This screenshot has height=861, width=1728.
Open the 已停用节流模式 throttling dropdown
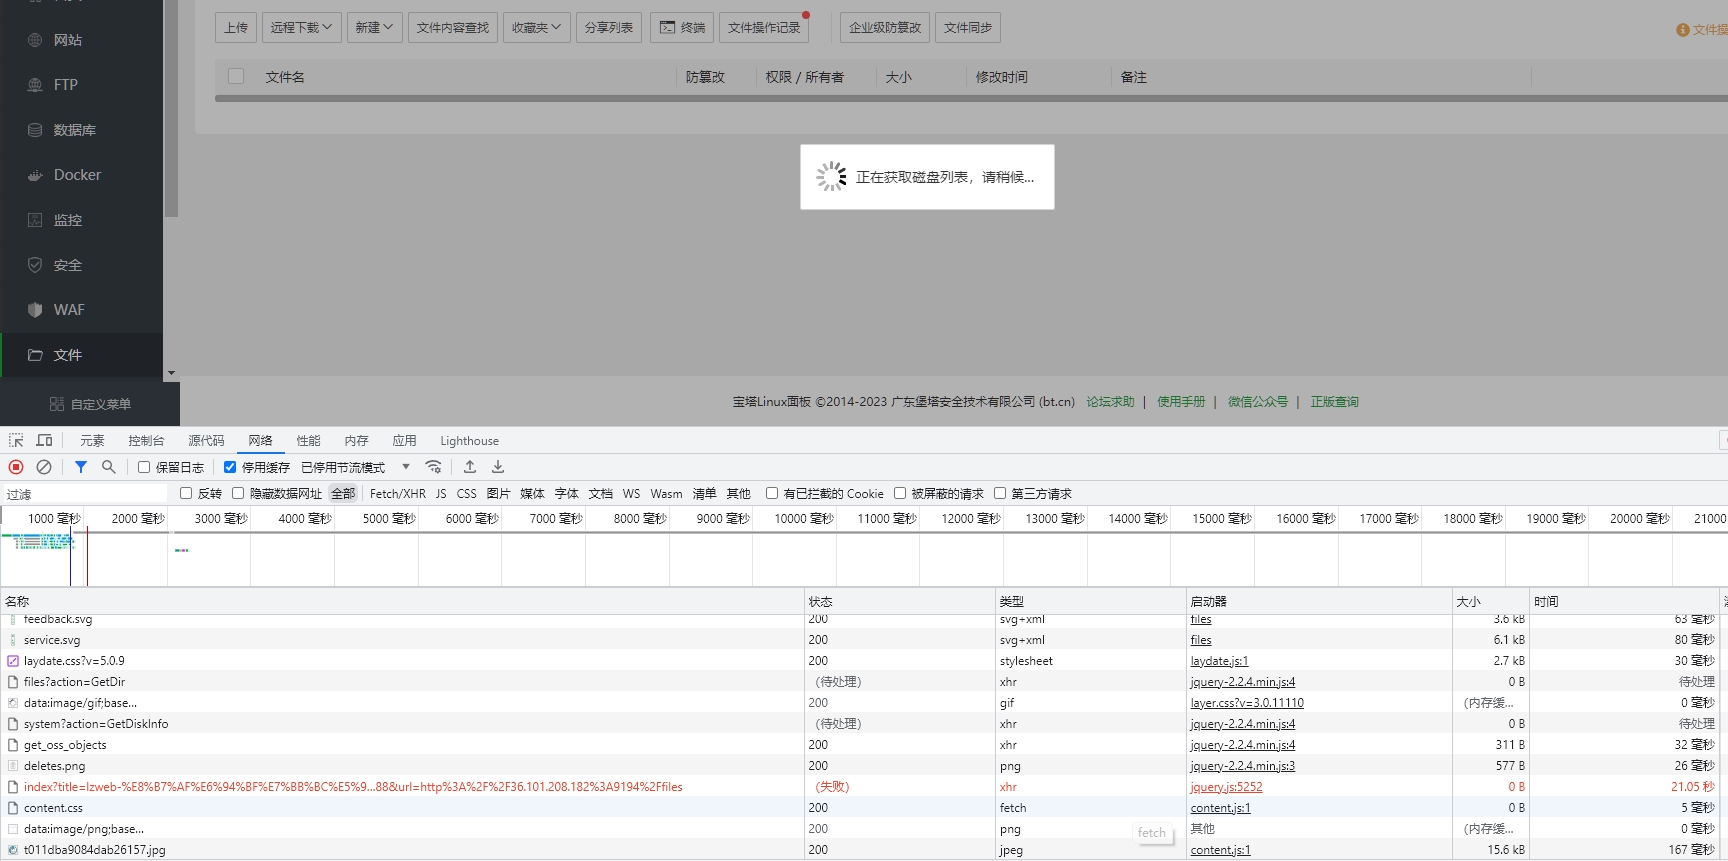[356, 467]
